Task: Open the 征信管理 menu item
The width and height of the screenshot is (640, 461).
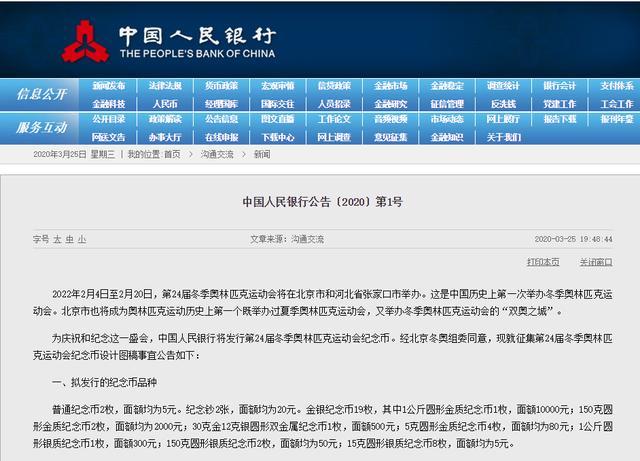Action: pyautogui.click(x=447, y=104)
